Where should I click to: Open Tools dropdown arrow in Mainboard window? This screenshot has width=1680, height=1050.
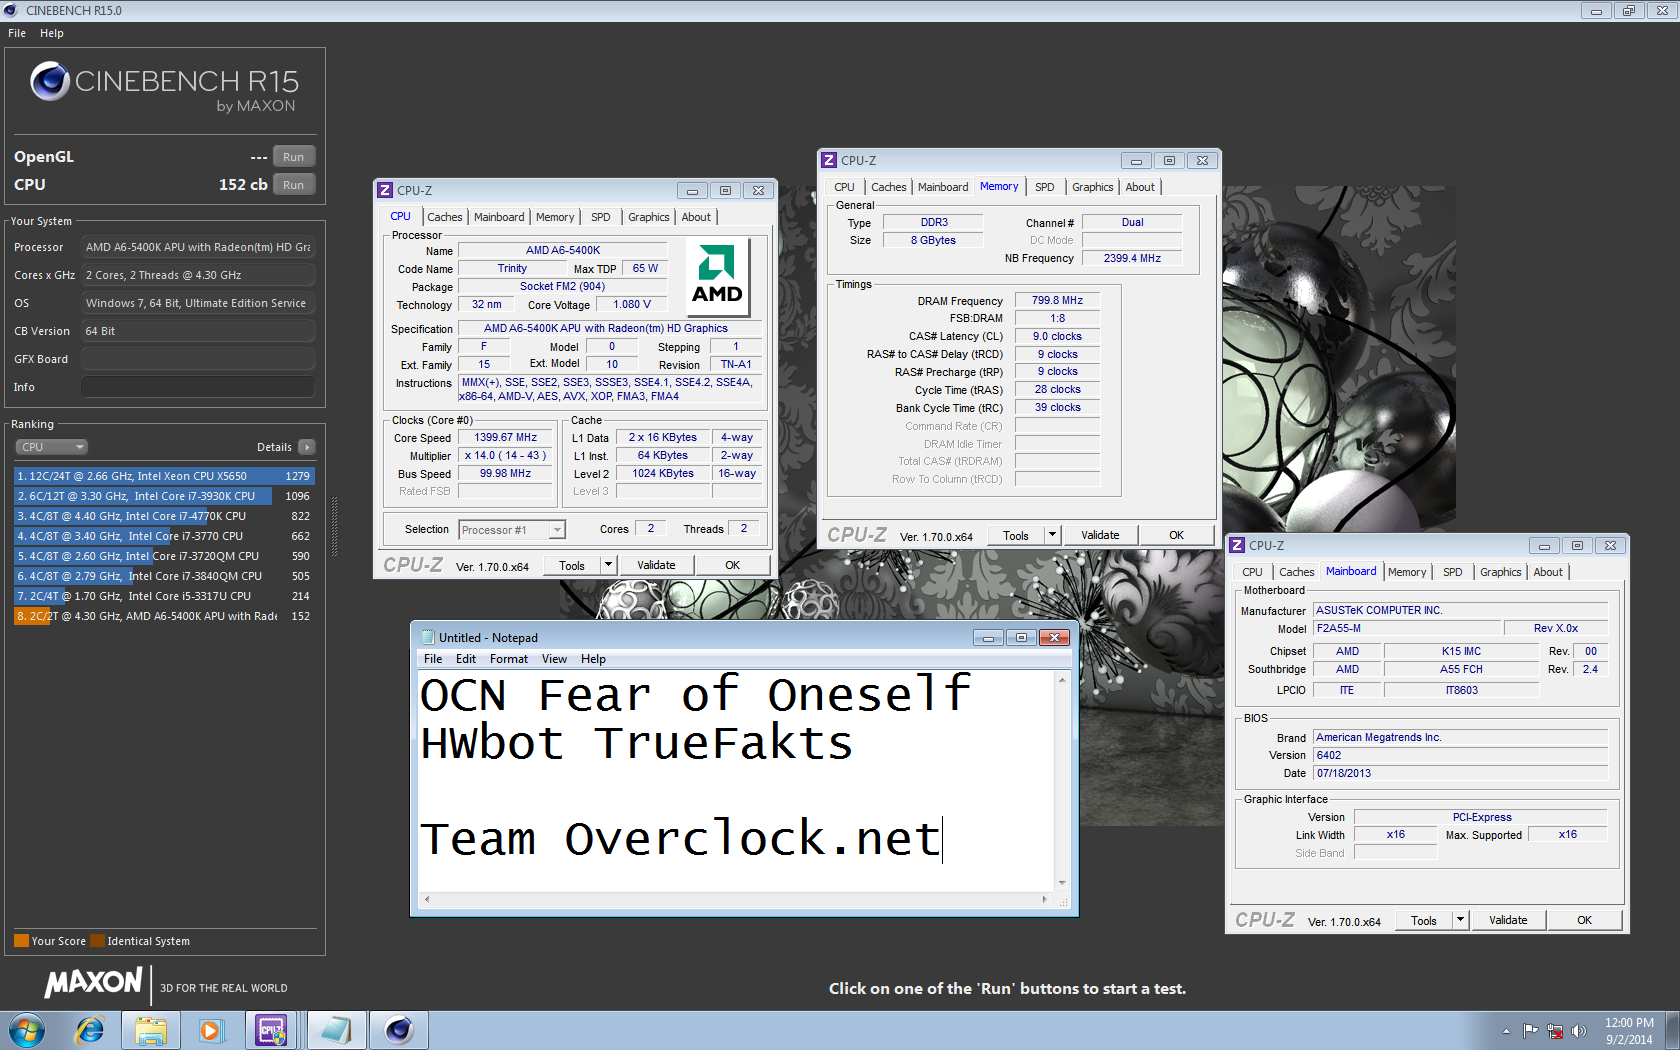(x=1460, y=920)
